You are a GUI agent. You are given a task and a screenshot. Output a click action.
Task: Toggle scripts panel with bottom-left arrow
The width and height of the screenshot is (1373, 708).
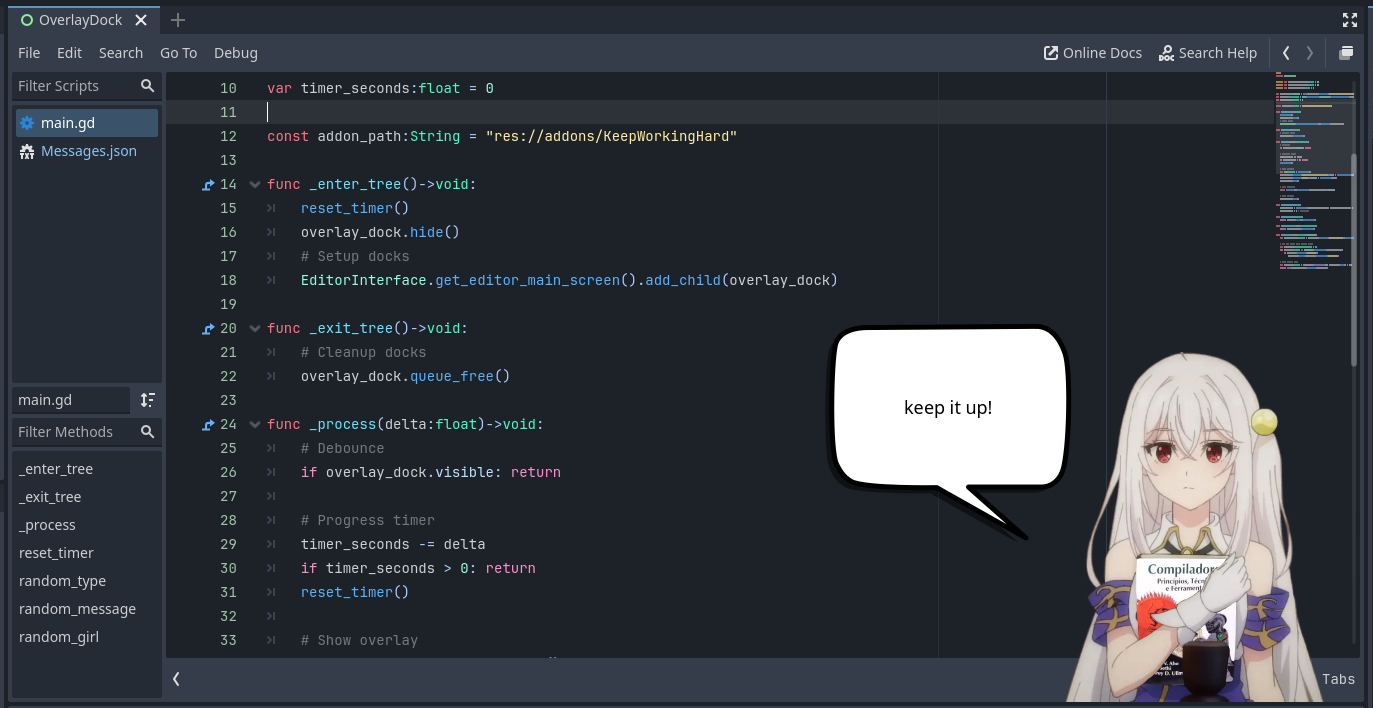[176, 679]
